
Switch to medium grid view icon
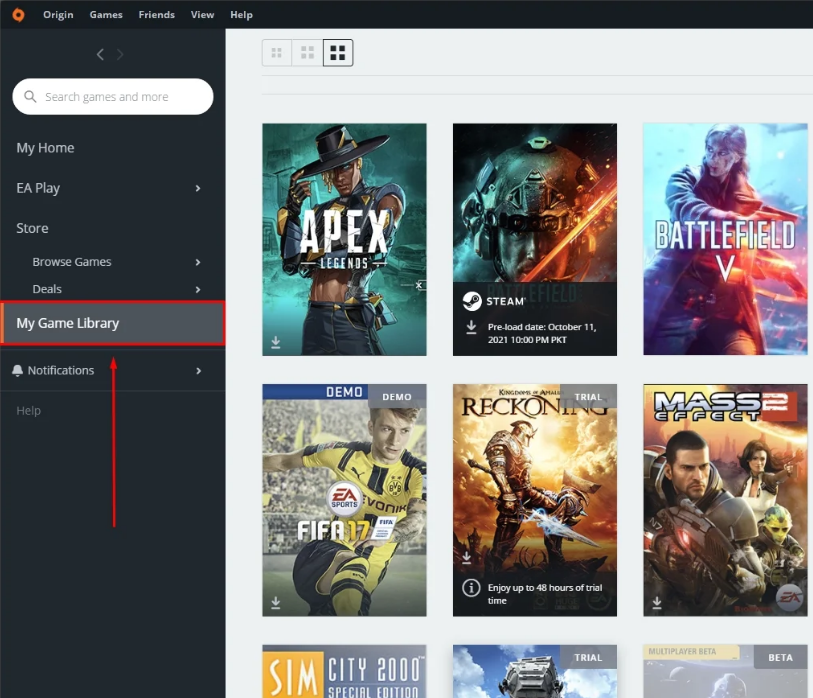click(308, 53)
